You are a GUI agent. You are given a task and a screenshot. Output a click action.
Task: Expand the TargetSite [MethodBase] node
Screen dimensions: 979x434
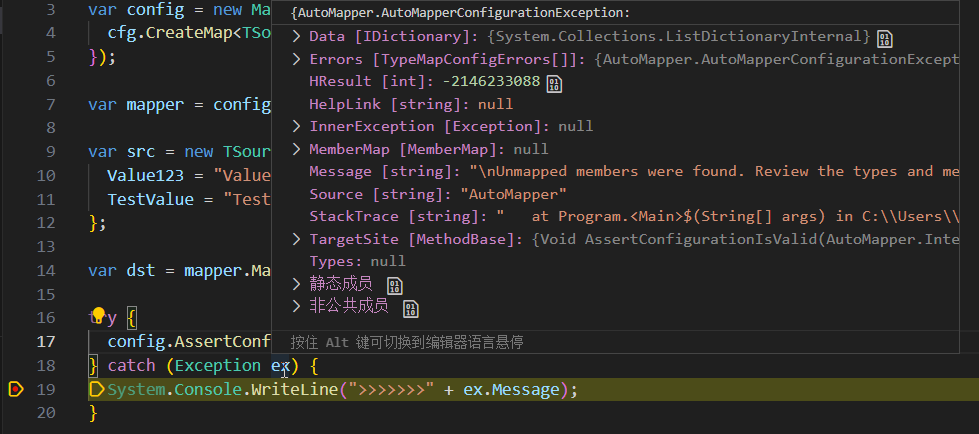point(297,239)
